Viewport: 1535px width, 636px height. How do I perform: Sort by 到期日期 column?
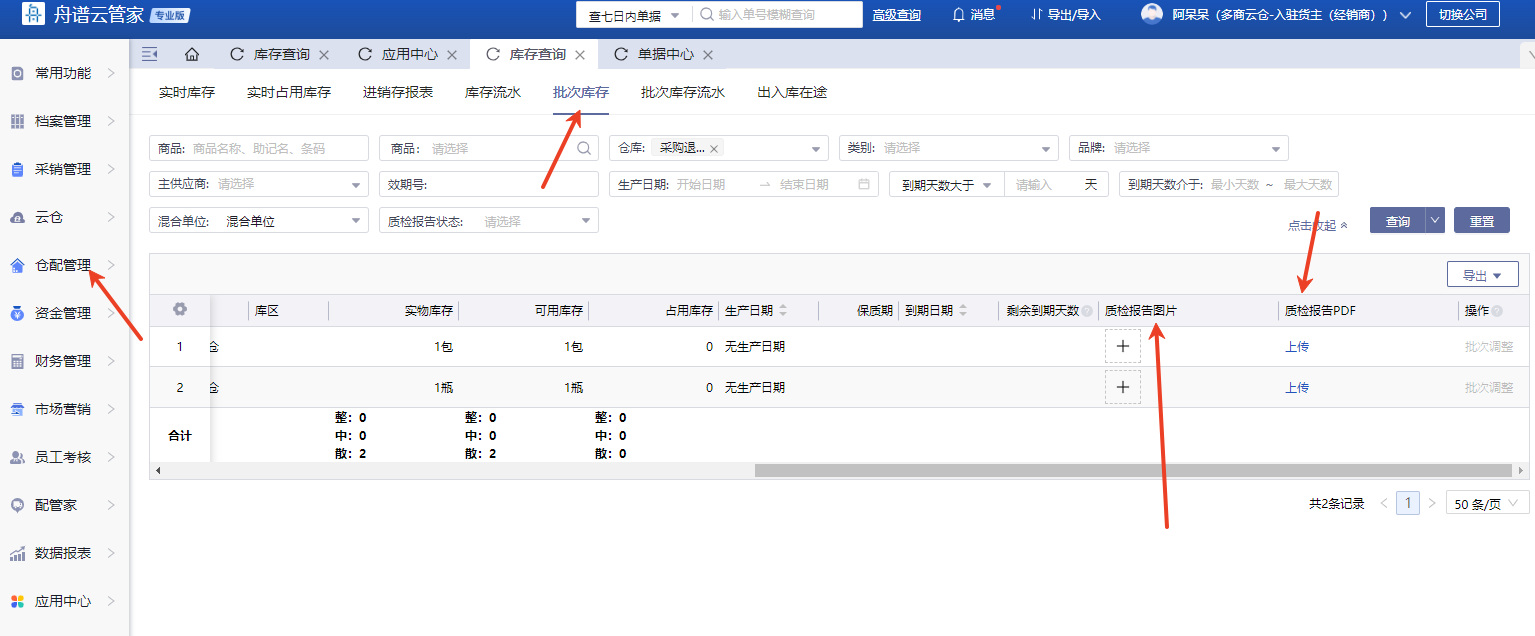tap(963, 311)
